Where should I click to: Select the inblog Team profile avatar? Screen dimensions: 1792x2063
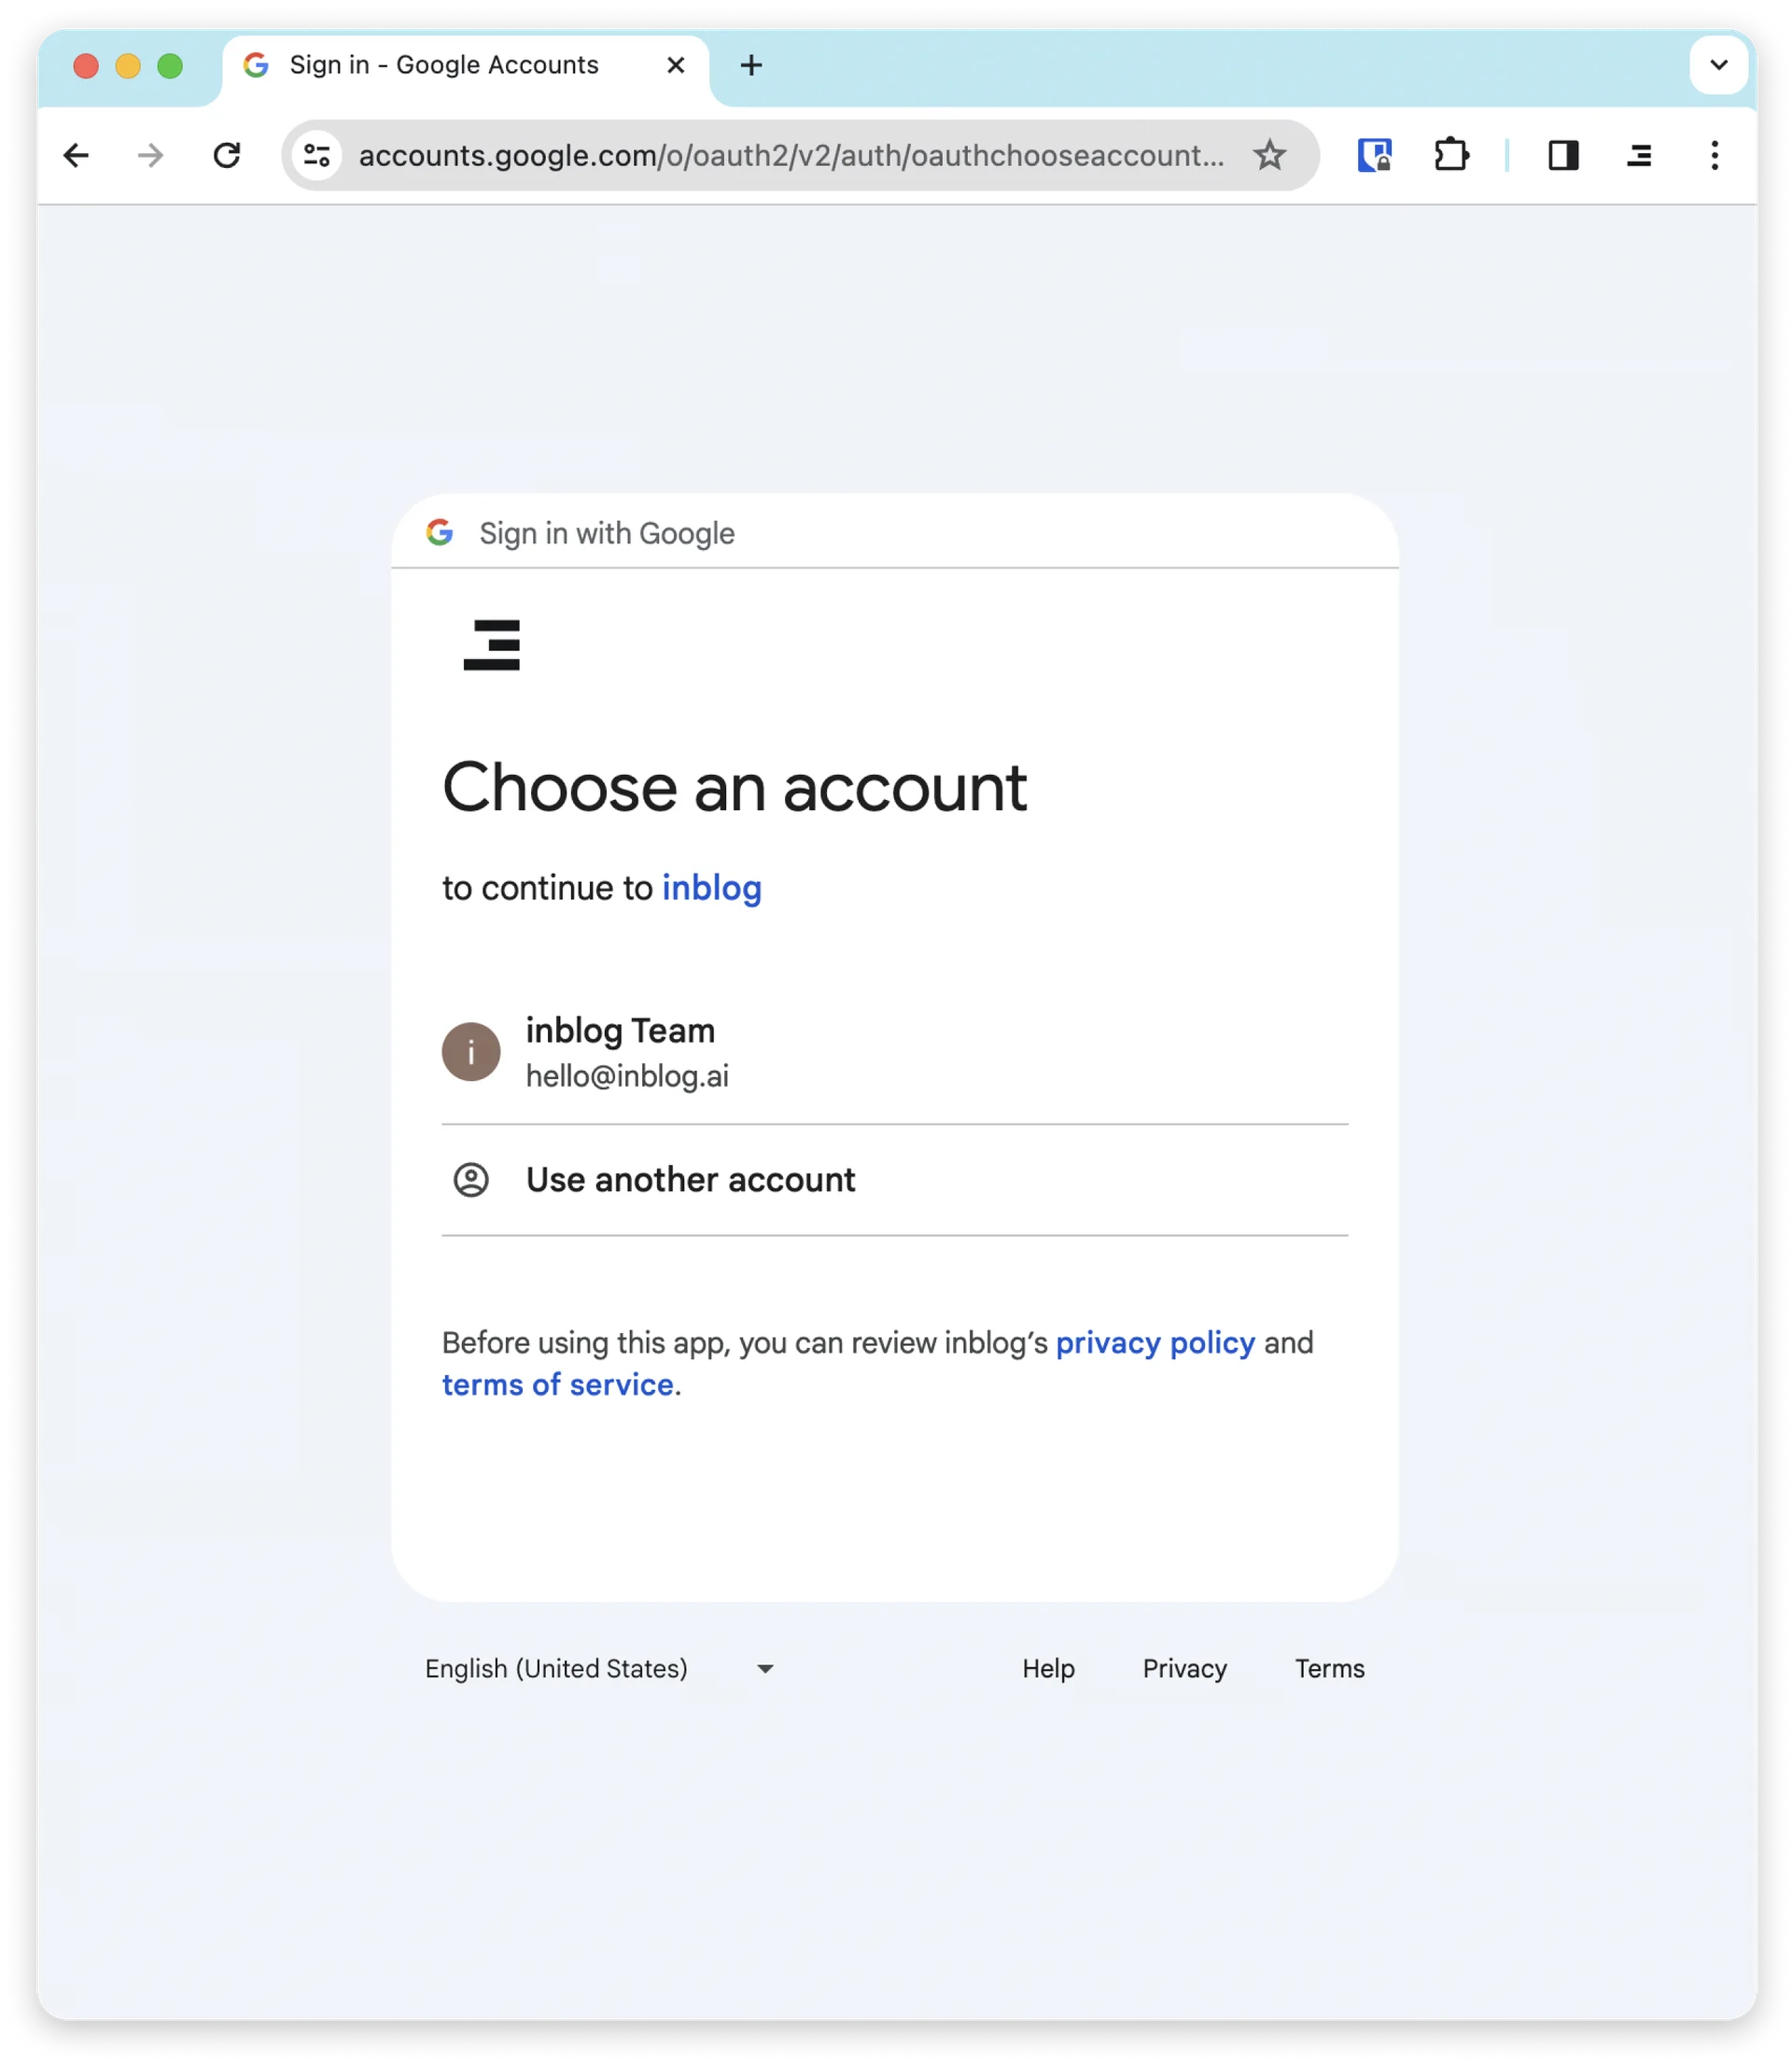[471, 1051]
